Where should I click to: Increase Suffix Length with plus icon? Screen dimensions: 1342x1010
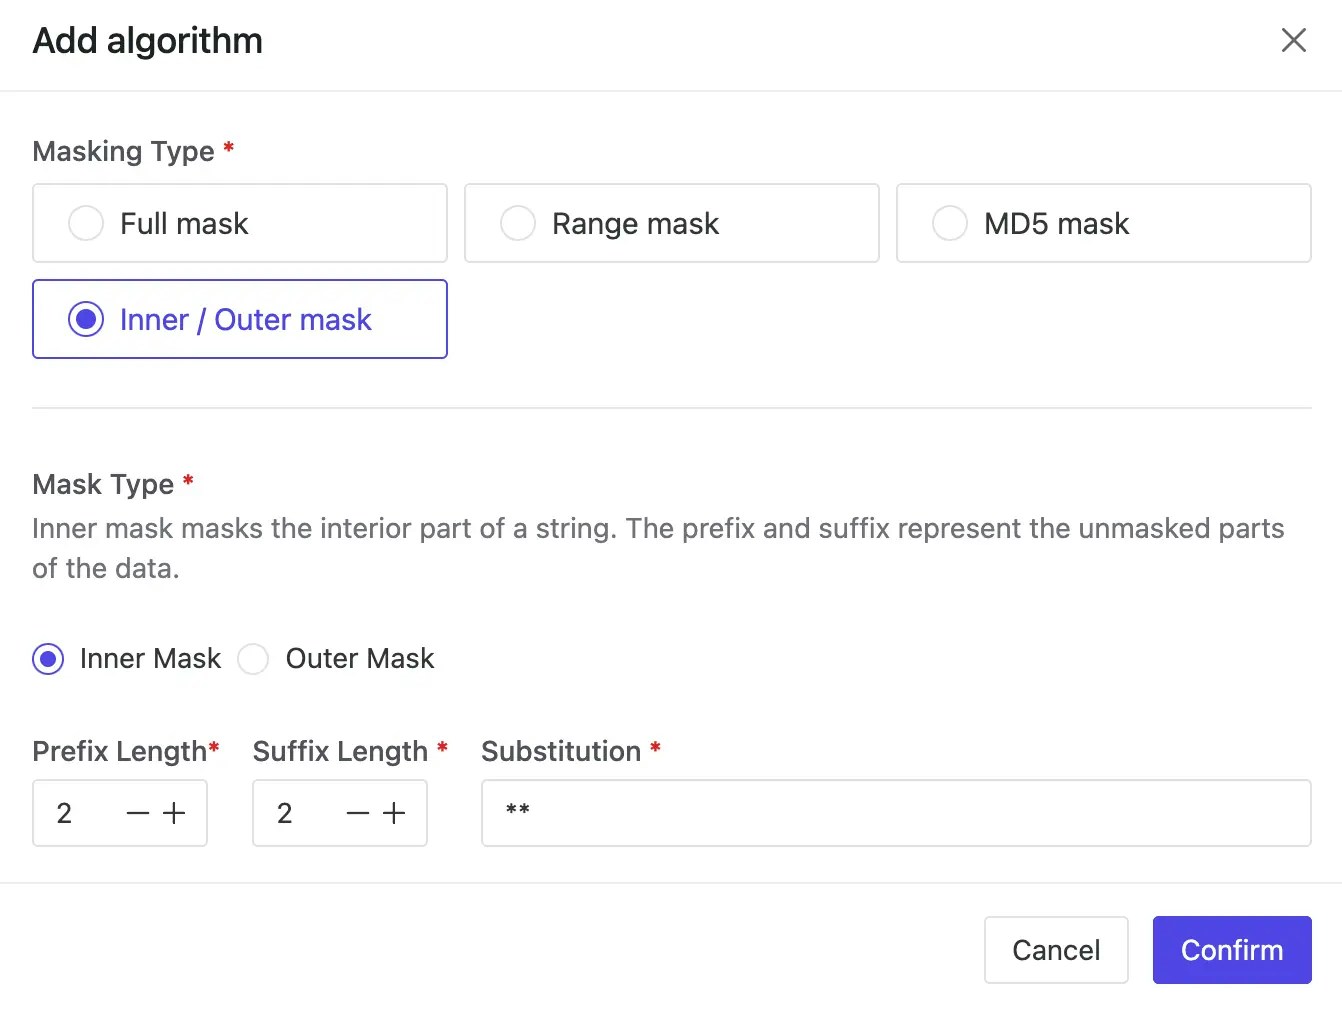pyautogui.click(x=394, y=814)
